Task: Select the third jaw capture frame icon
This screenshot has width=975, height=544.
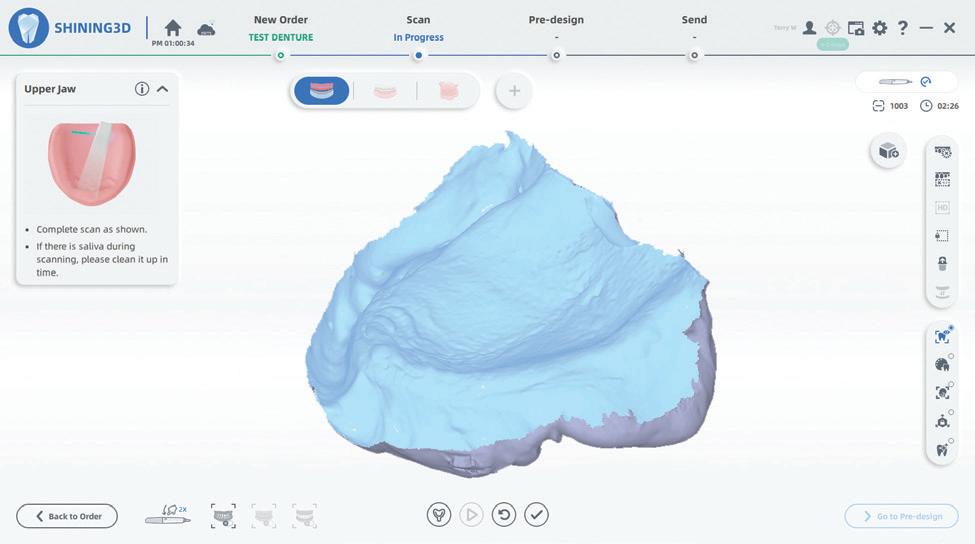Action: (305, 516)
